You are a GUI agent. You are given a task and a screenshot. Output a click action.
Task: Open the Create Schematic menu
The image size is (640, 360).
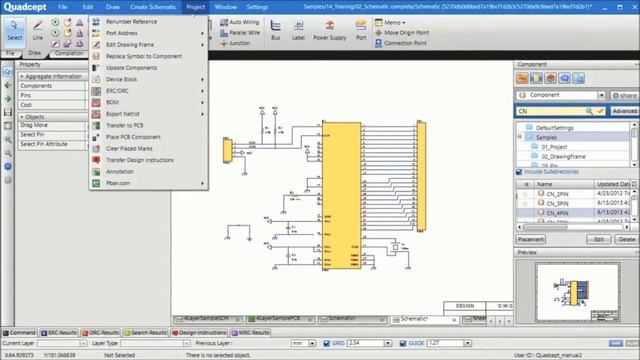pyautogui.click(x=153, y=7)
